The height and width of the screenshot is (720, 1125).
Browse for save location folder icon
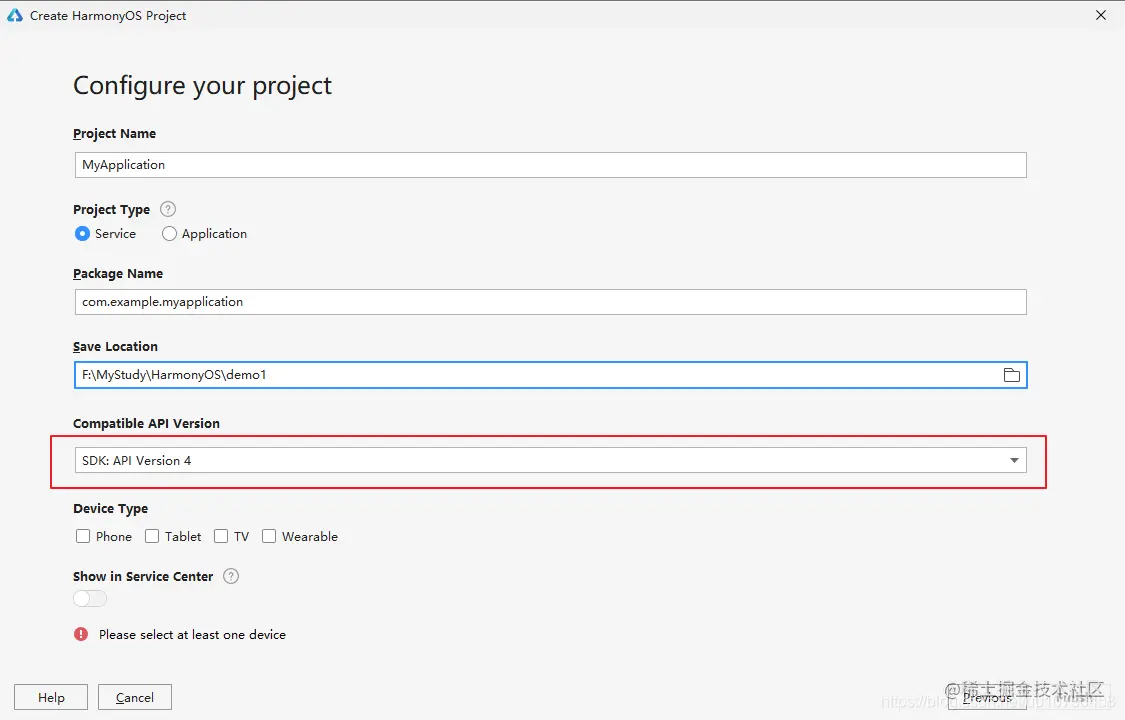click(x=1012, y=375)
